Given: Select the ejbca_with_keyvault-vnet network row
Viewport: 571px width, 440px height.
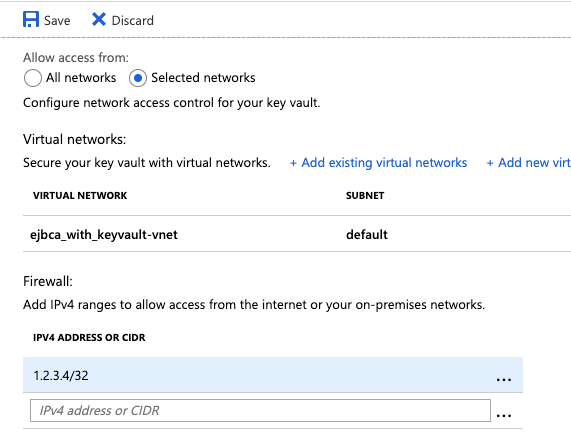Looking at the screenshot, I should [x=297, y=234].
